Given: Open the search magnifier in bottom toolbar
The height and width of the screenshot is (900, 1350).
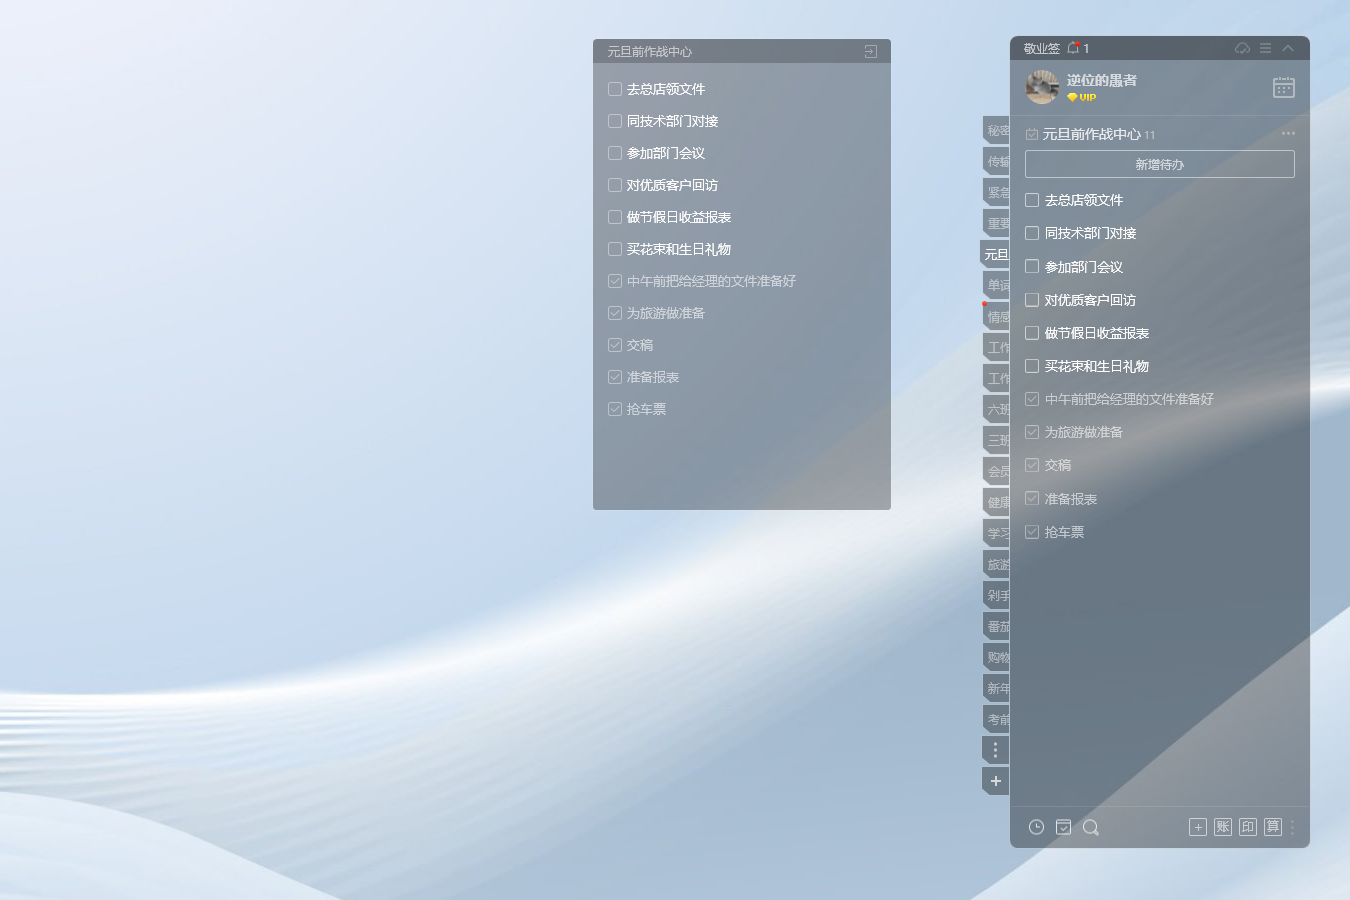Looking at the screenshot, I should (x=1090, y=827).
